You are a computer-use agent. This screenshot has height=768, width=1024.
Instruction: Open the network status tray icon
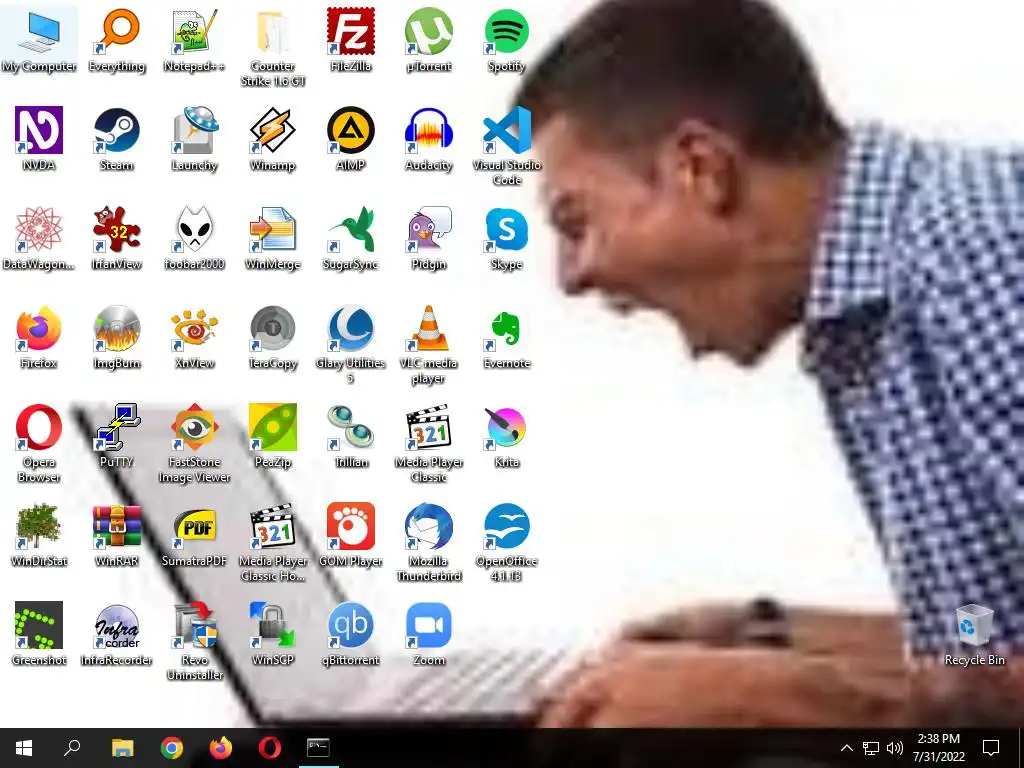coord(871,748)
